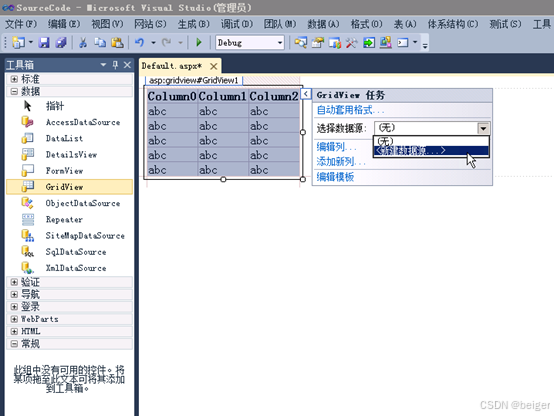Choose (无) in the data source list

(431, 141)
